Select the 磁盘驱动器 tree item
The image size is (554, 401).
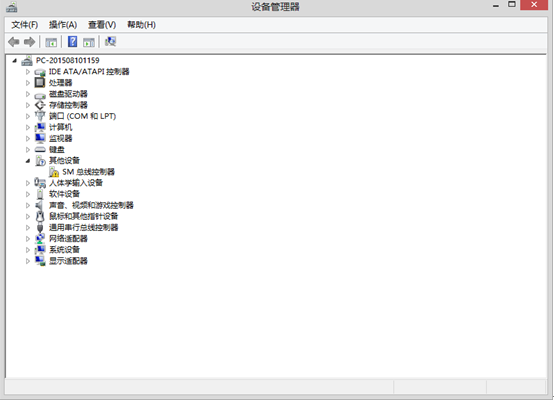click(x=68, y=94)
